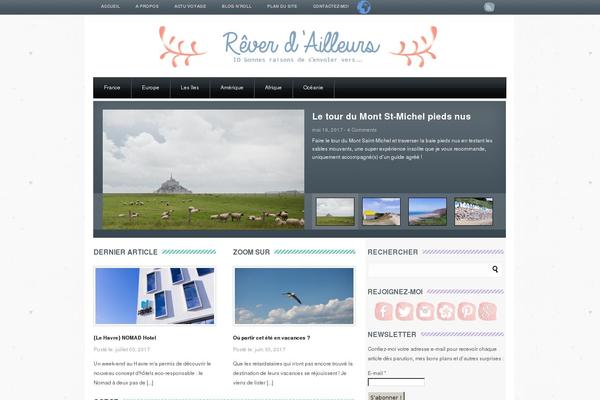Click the last pink social icon
Viewport: 600px width, 400px height.
click(x=487, y=311)
